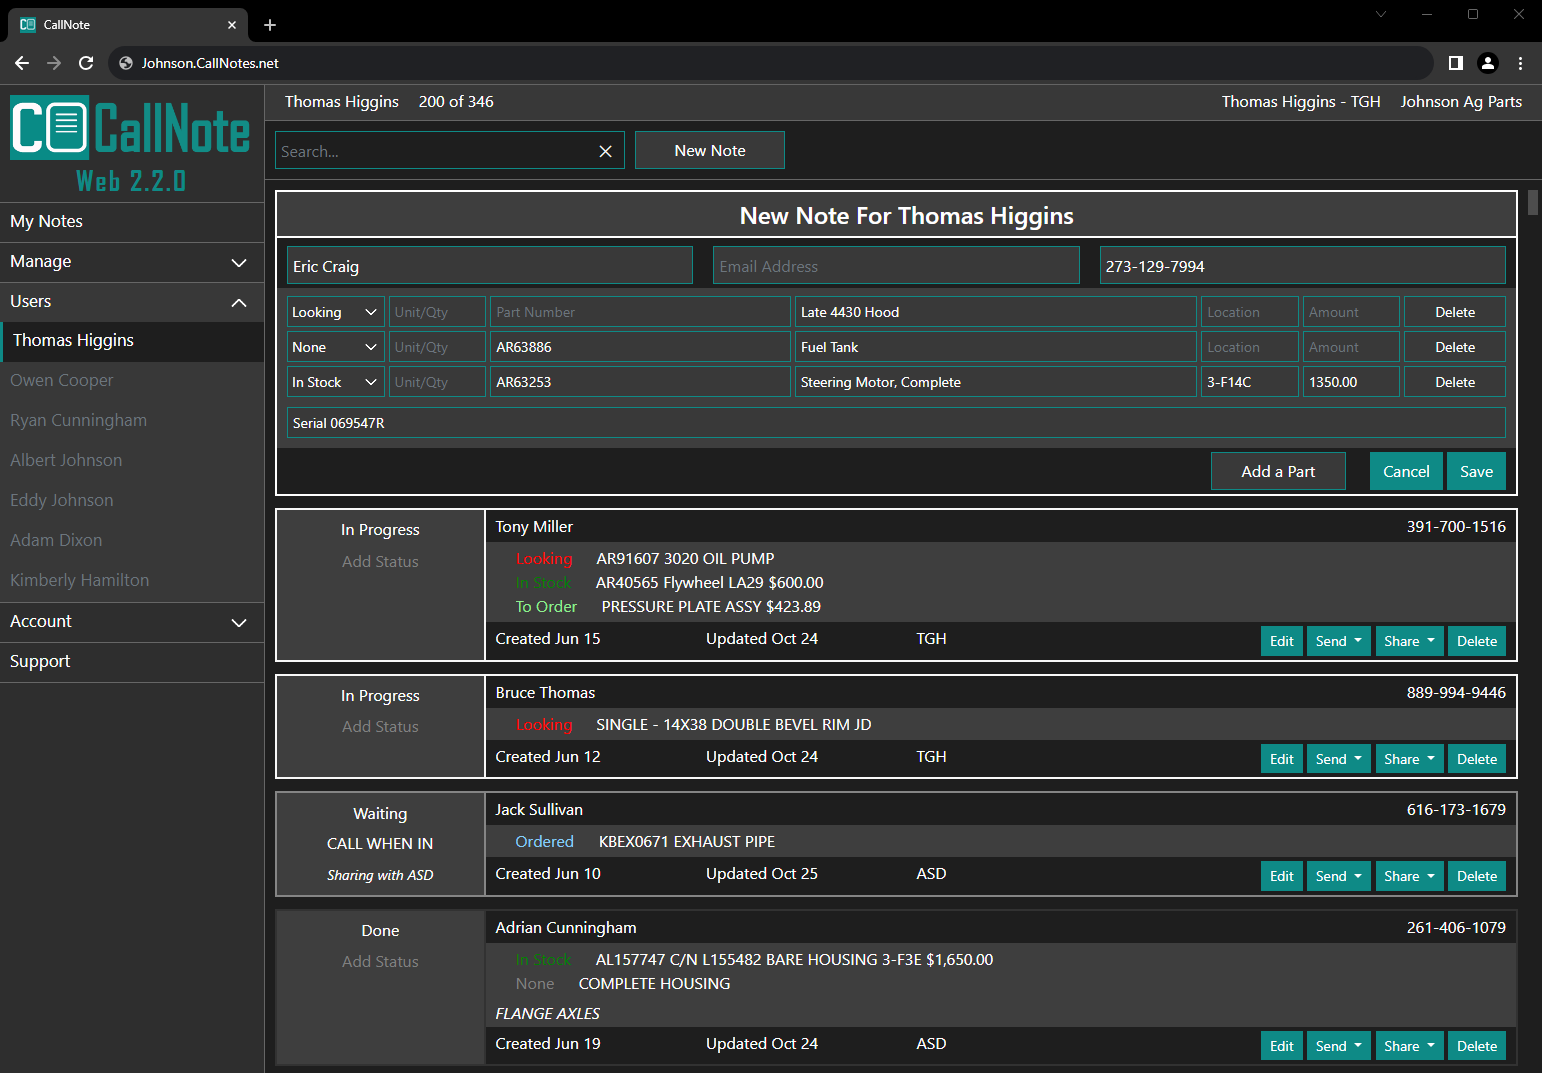Reload the page with the refresh icon
This screenshot has height=1073, width=1542.
click(x=86, y=62)
